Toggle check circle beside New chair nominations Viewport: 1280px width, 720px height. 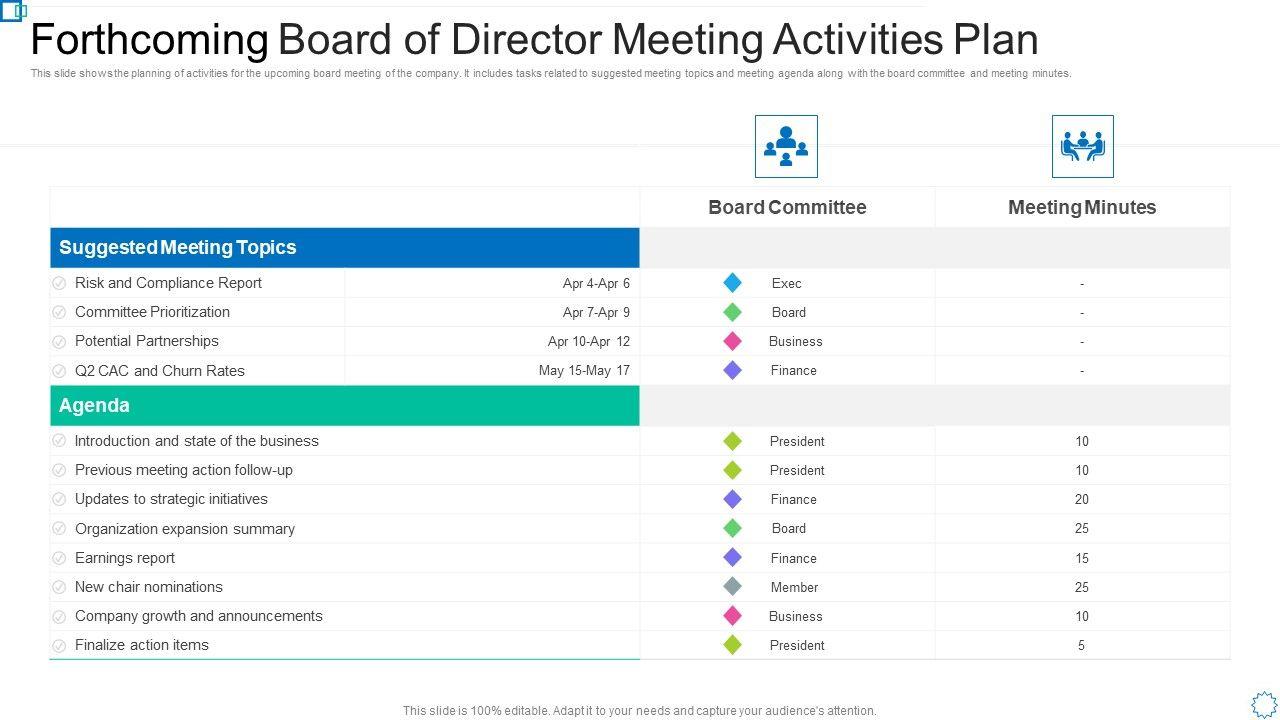coord(59,588)
